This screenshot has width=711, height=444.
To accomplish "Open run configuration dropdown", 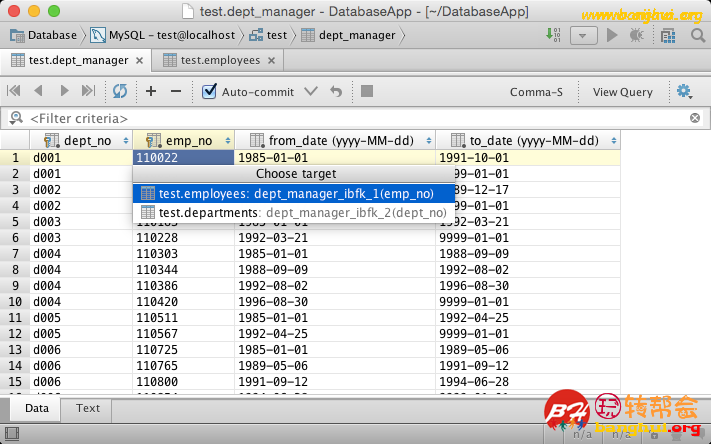I will click(583, 35).
